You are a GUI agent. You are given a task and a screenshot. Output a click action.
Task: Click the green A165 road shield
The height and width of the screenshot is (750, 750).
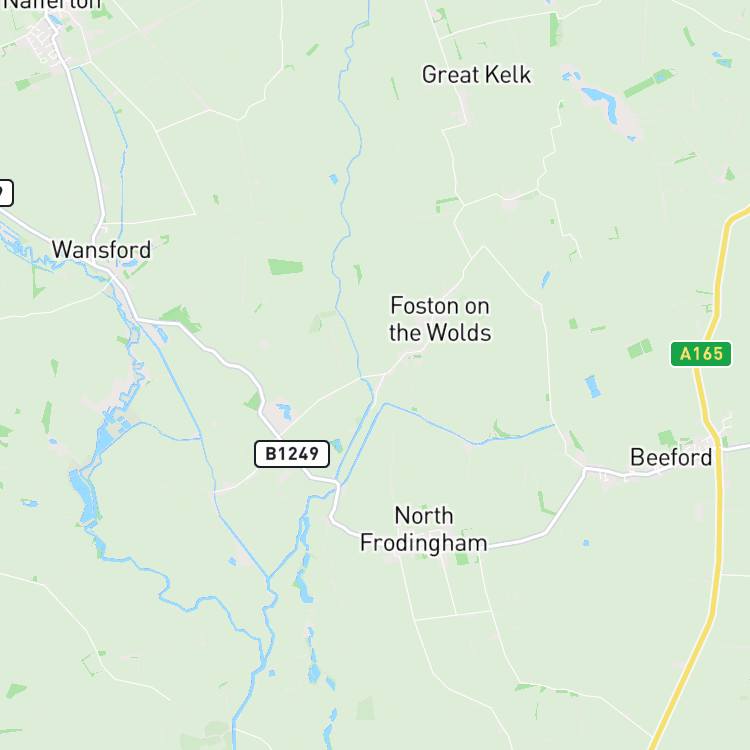coord(701,354)
